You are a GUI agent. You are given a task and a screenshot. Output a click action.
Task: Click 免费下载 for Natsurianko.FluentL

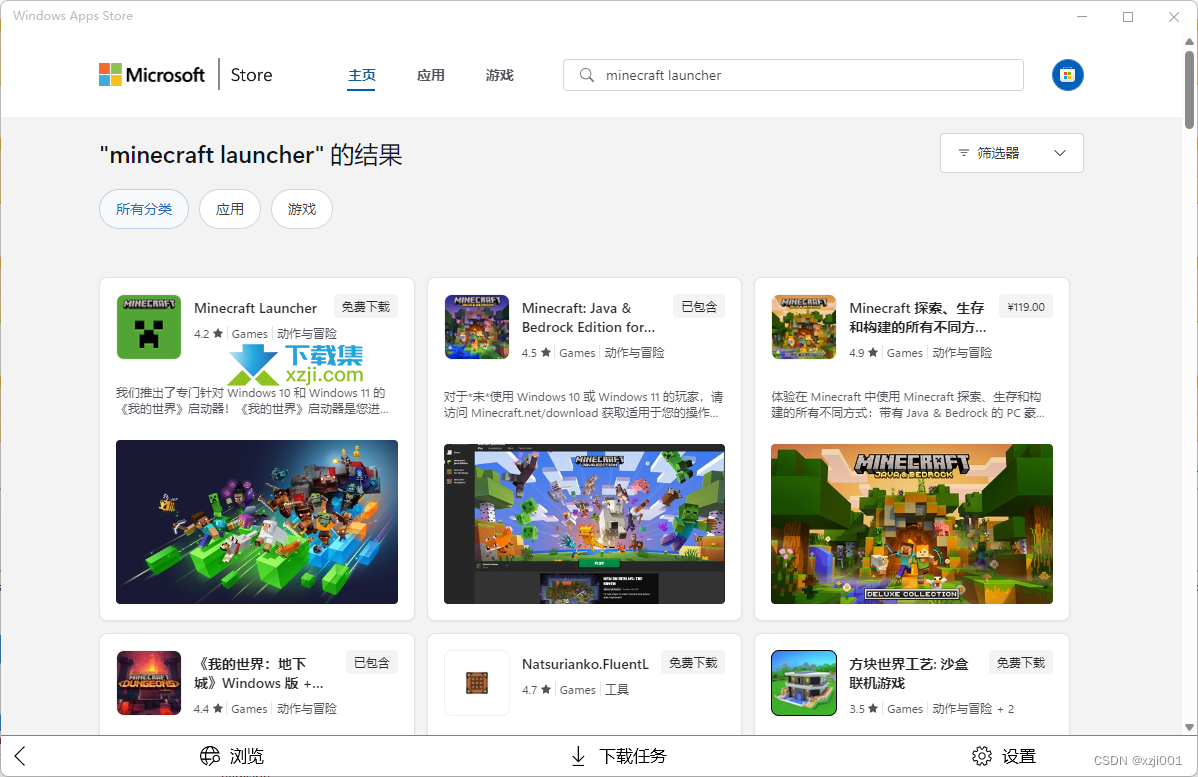click(693, 662)
